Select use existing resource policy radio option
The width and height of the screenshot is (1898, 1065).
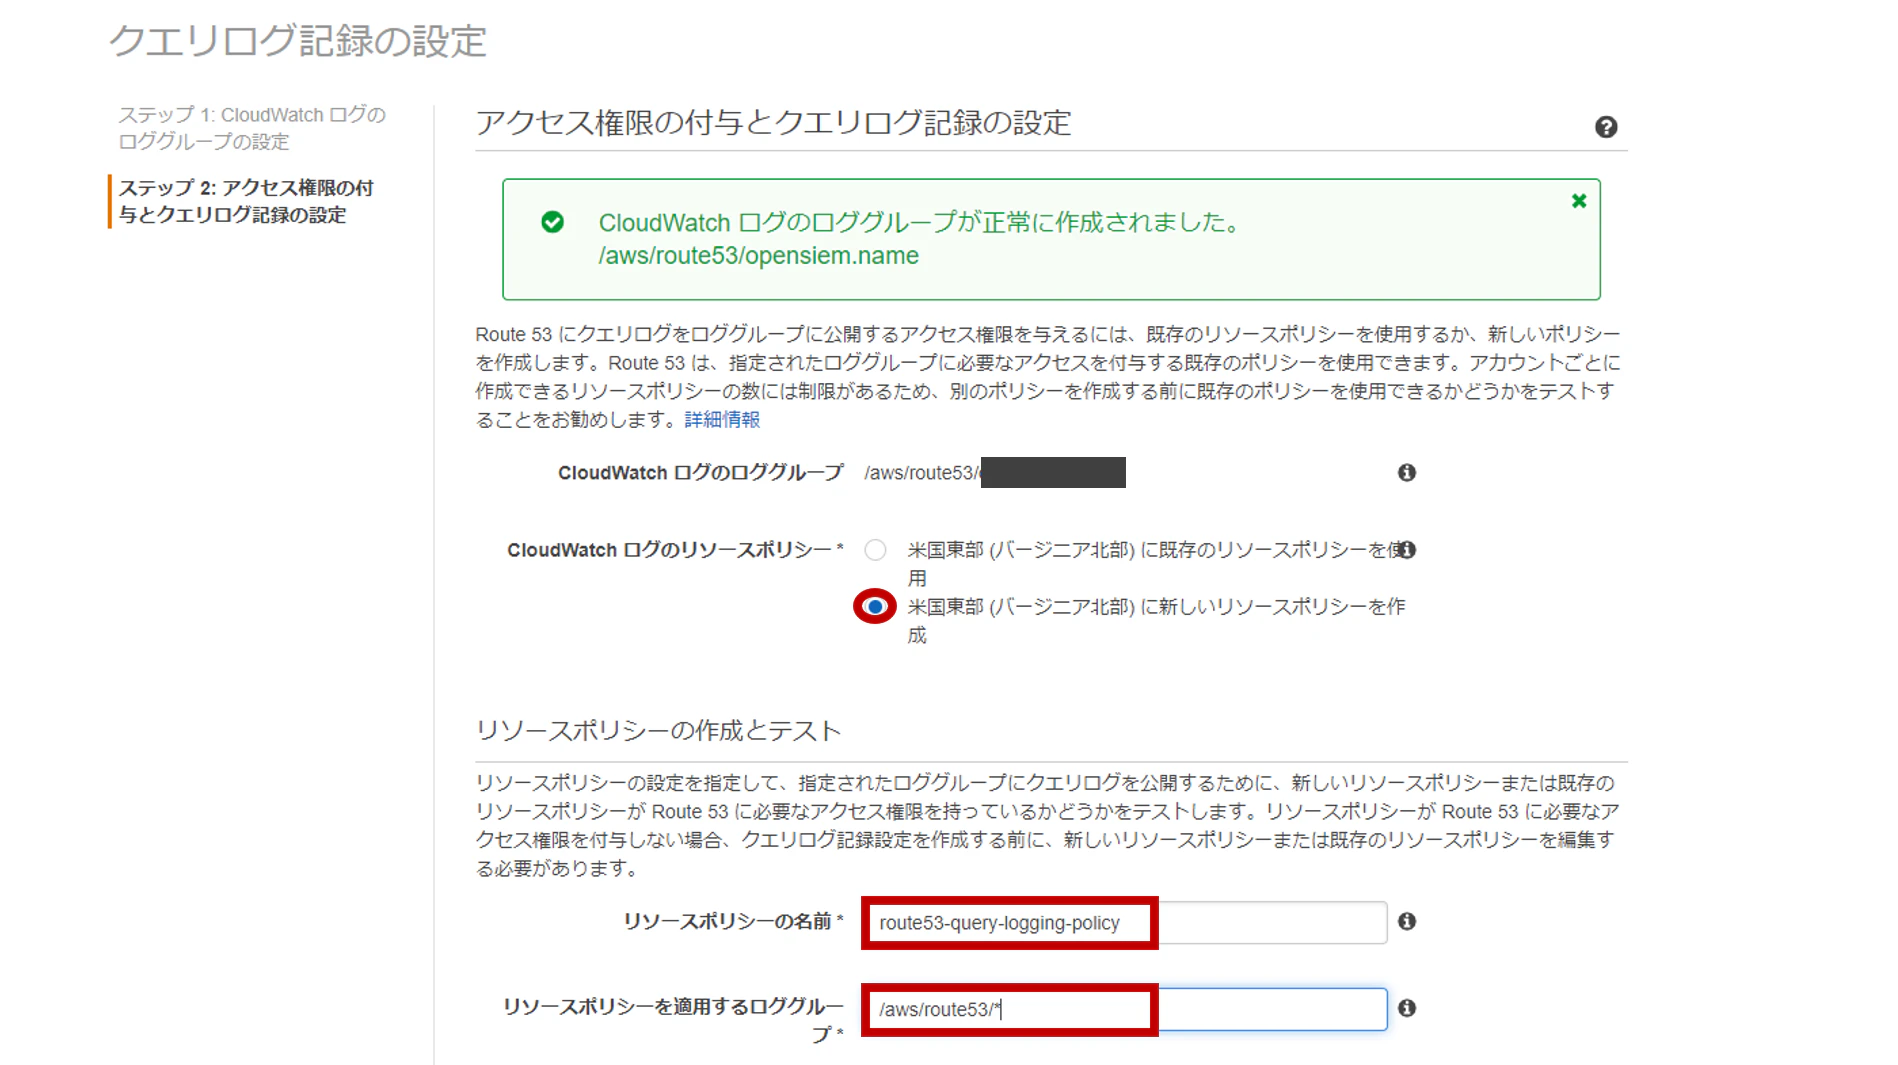[x=876, y=550]
